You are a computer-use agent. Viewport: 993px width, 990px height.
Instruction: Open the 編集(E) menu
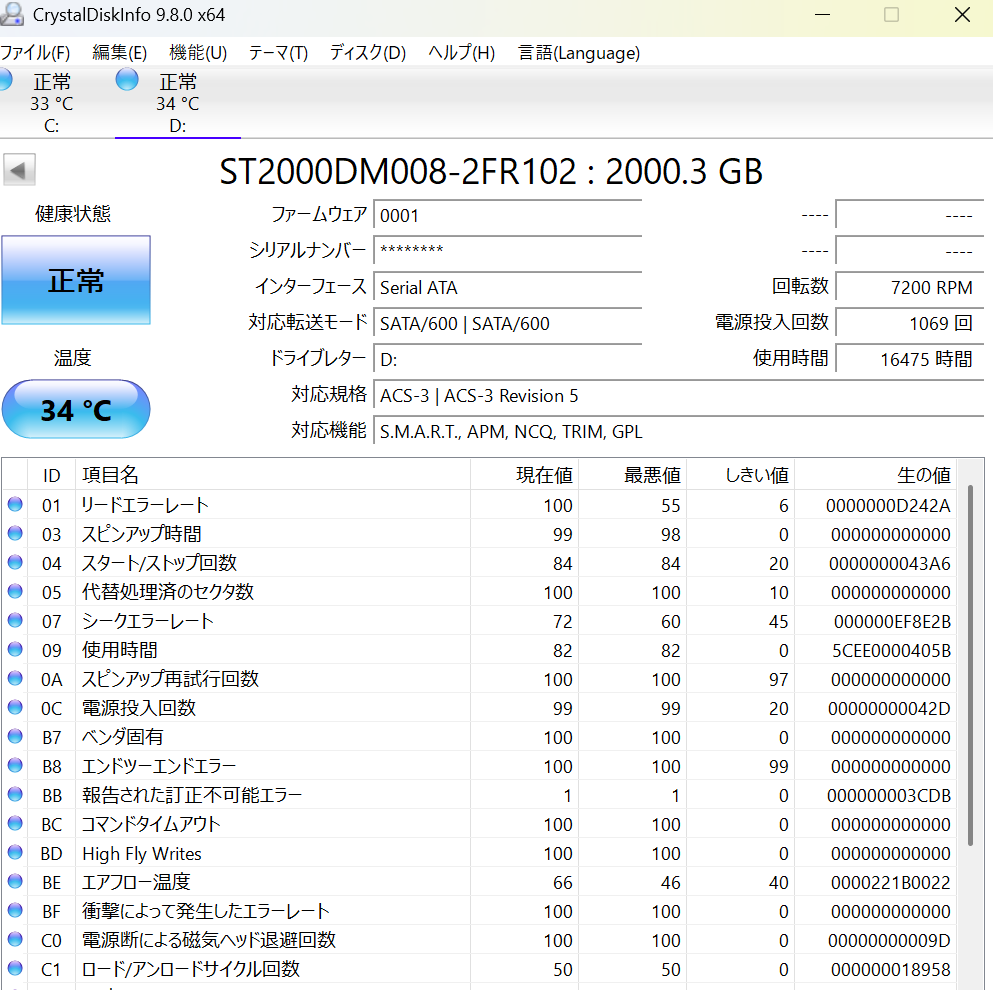pyautogui.click(x=120, y=53)
